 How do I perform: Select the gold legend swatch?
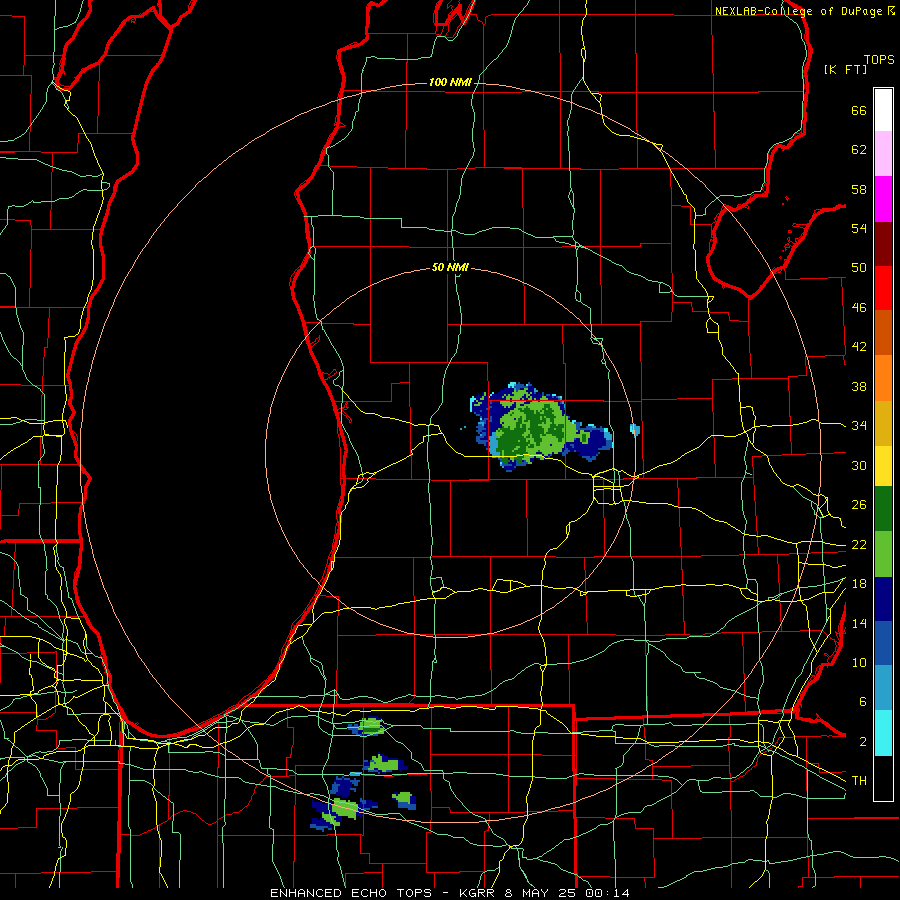point(883,423)
